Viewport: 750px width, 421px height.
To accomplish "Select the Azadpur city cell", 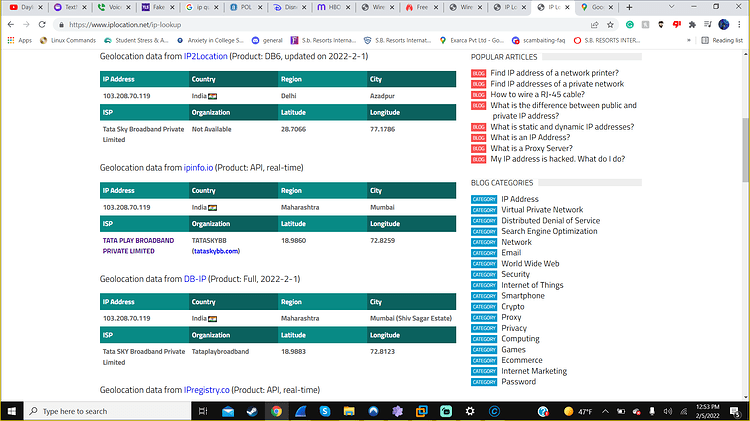I will click(x=382, y=96).
